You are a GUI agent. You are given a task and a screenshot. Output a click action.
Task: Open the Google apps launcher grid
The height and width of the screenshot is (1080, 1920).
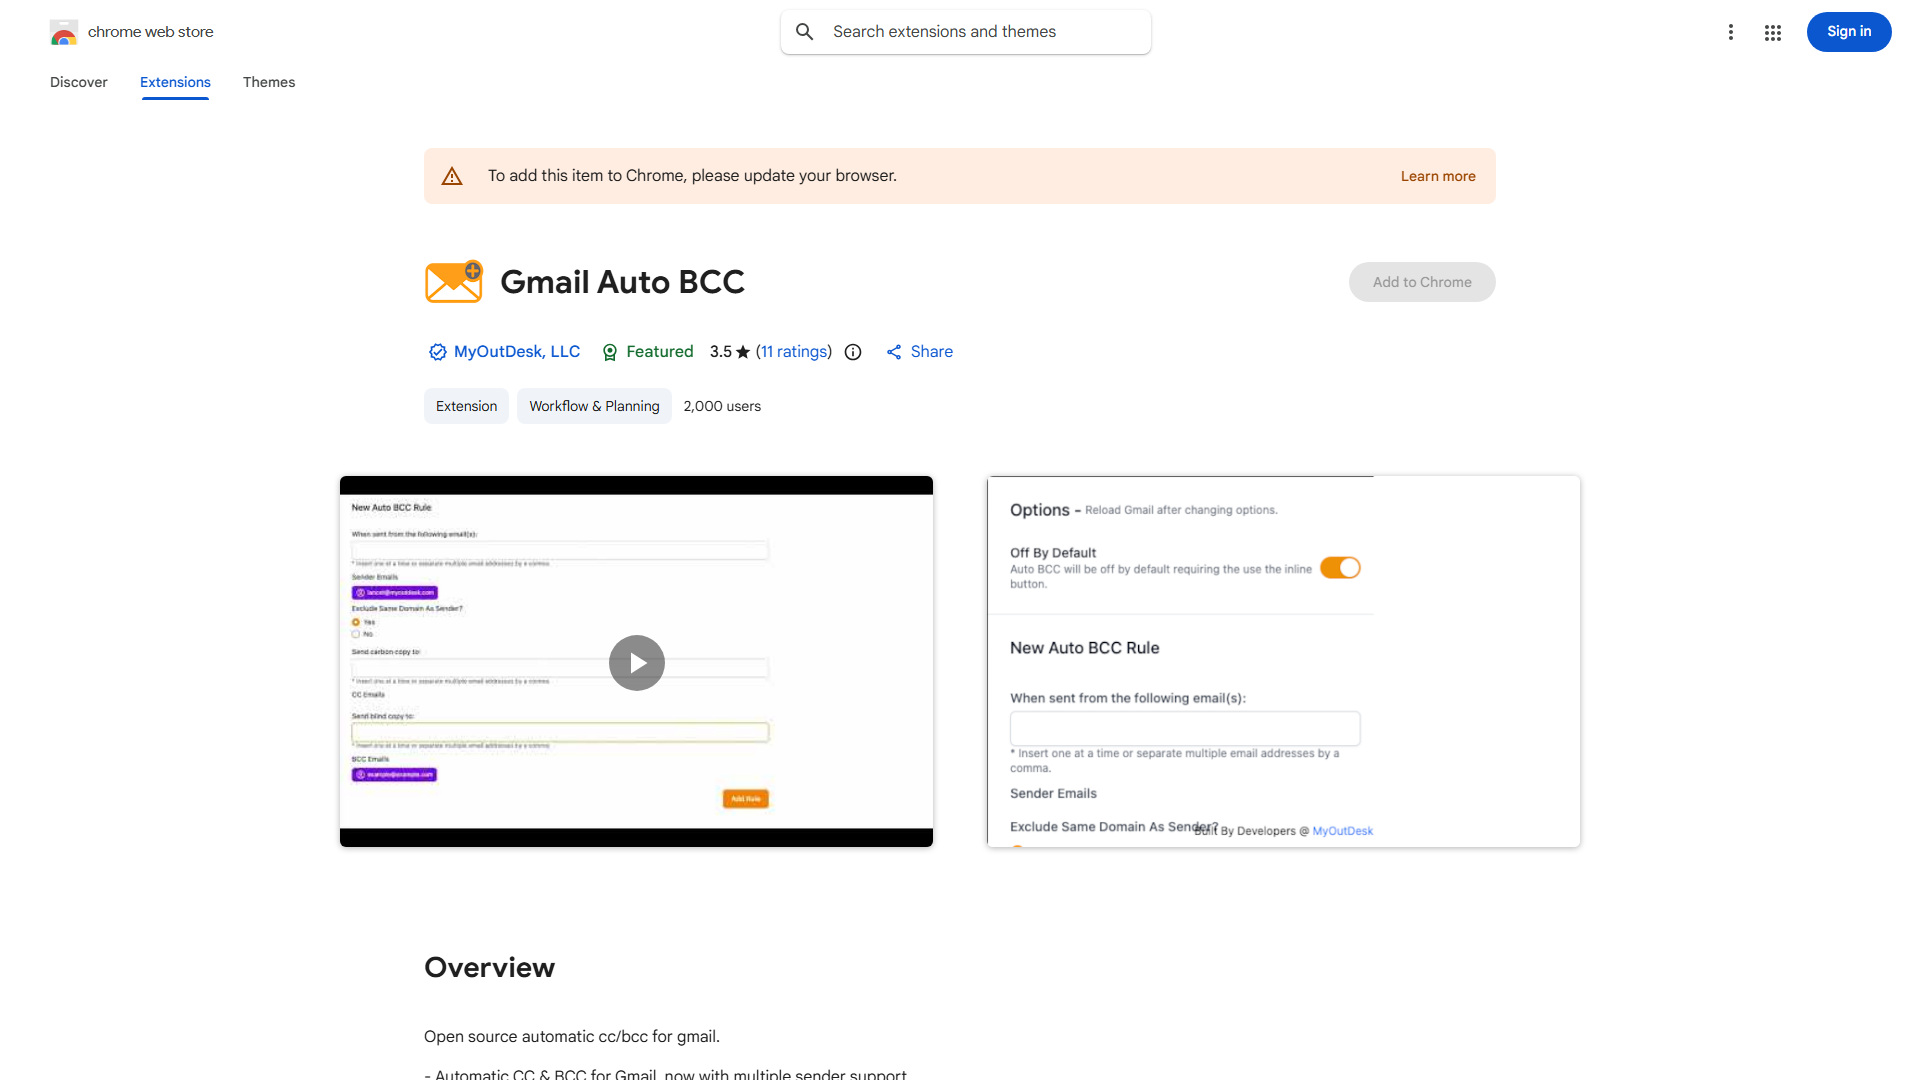[1773, 32]
